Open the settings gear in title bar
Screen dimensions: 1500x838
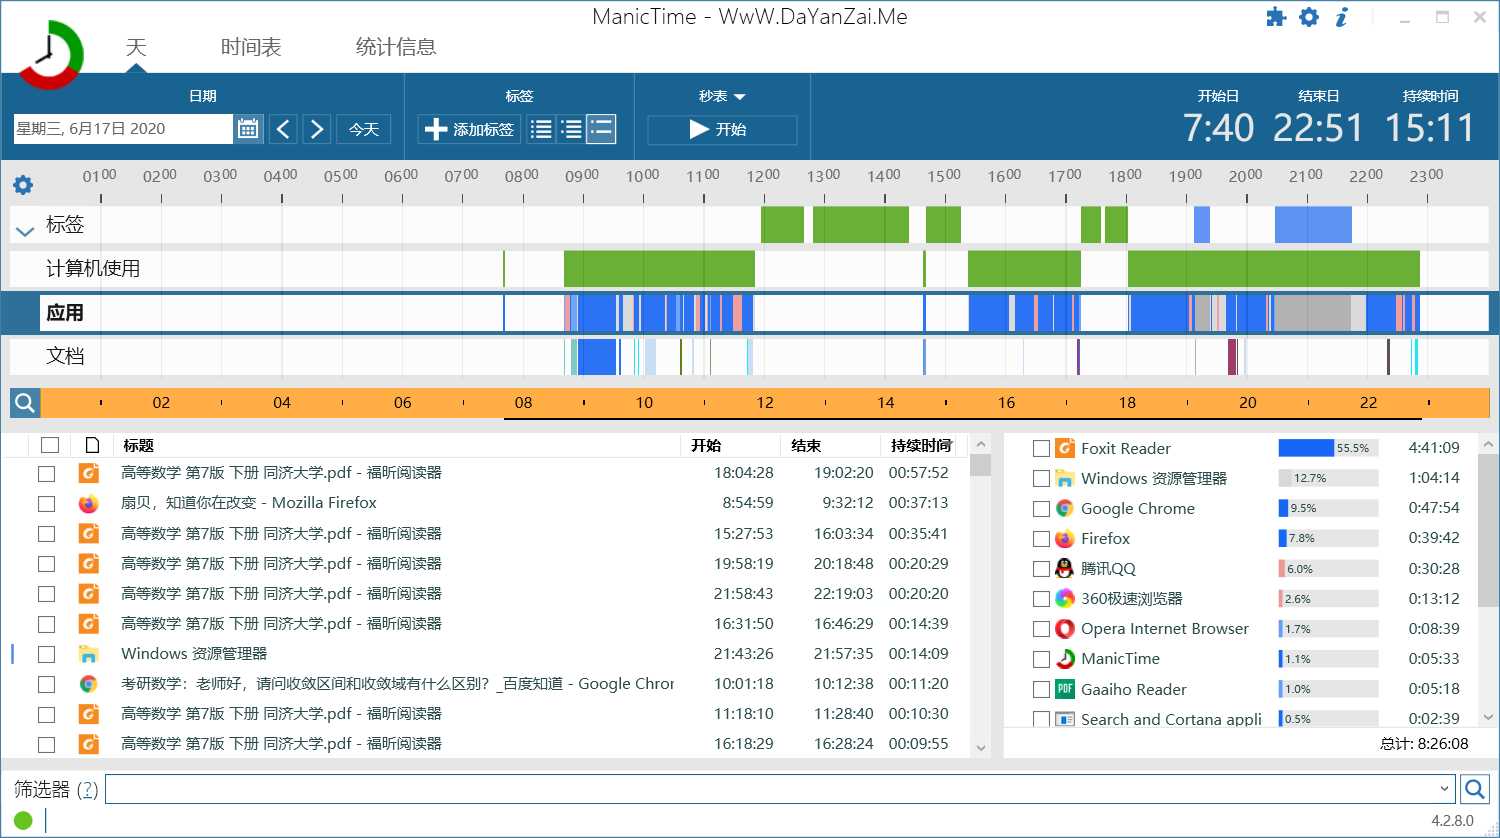coord(1309,17)
